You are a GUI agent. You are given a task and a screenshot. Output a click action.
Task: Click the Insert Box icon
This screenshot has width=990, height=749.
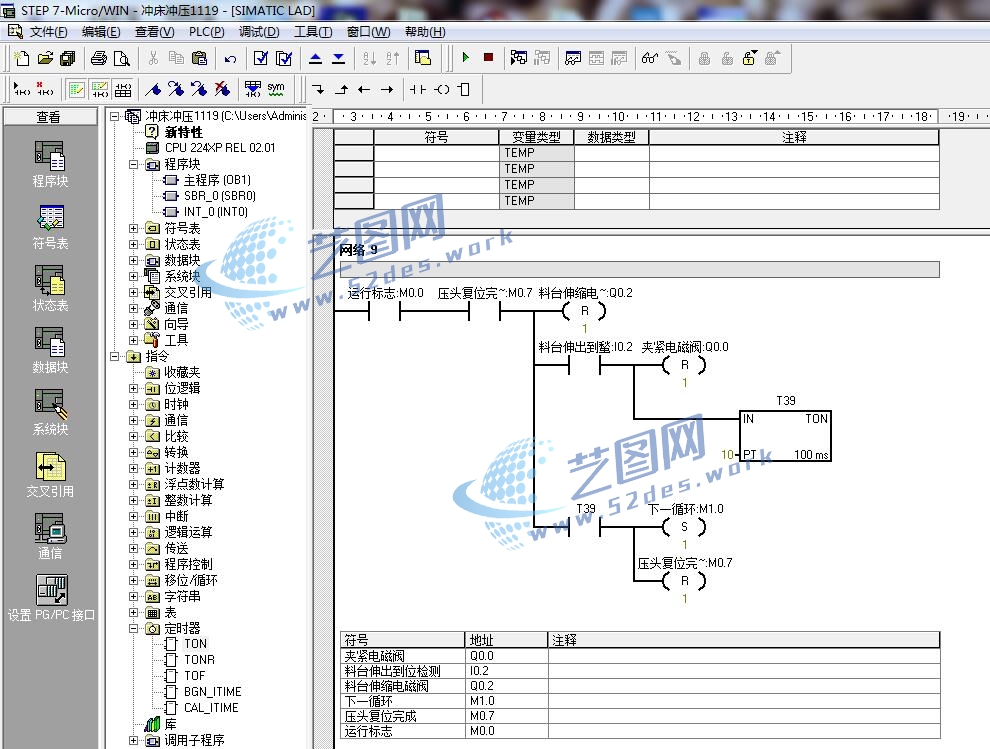(464, 90)
